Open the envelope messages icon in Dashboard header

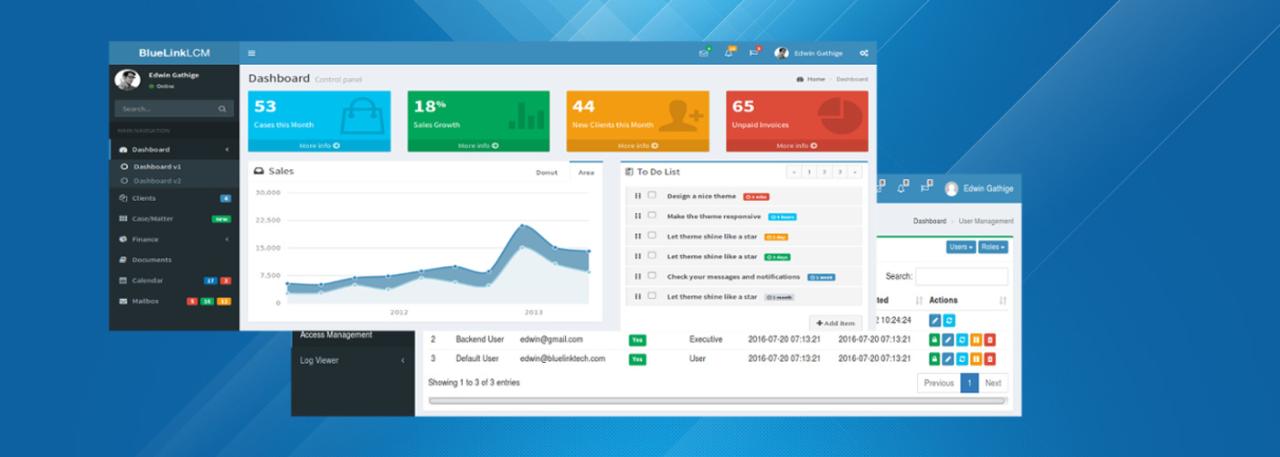coord(704,53)
